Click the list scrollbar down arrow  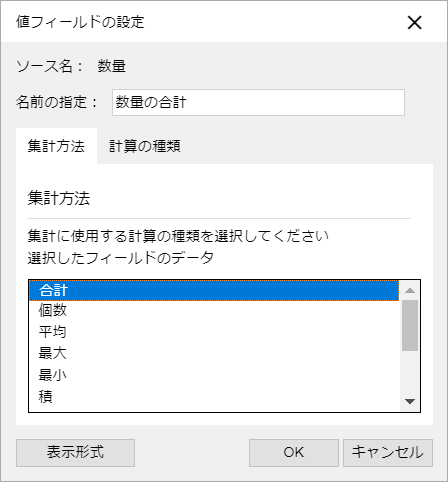point(410,401)
